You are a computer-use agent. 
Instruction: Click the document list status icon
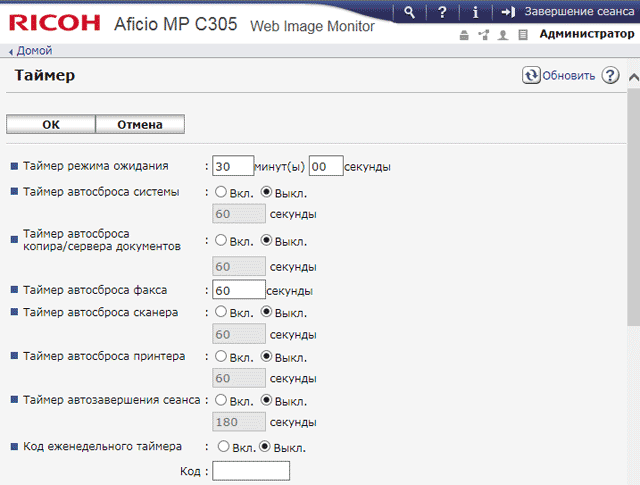coord(522,35)
